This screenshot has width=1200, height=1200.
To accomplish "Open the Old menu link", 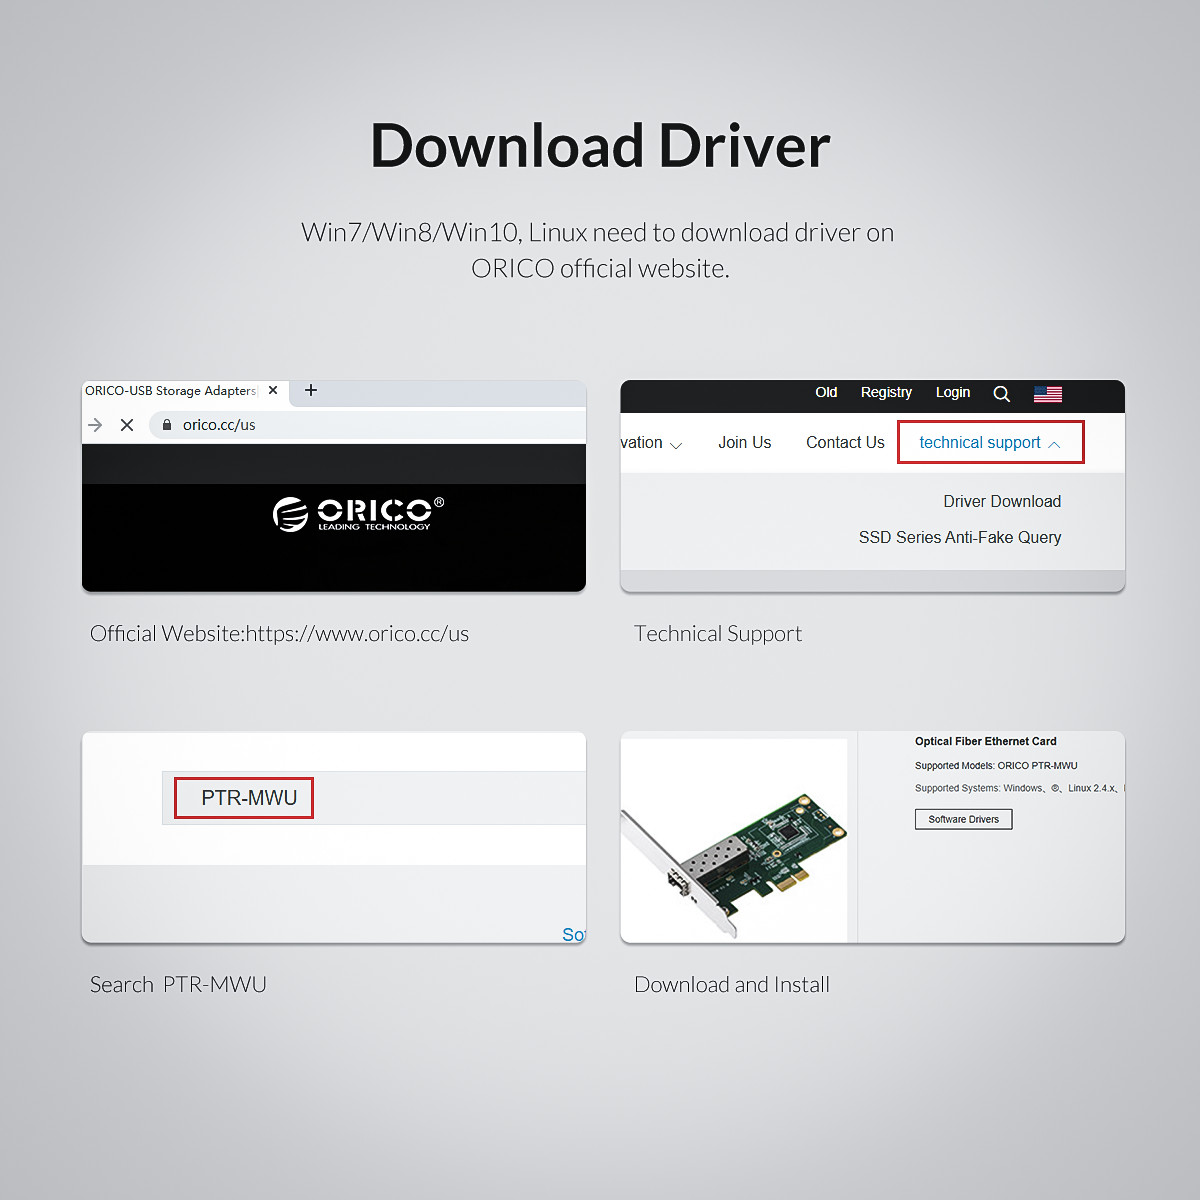I will pyautogui.click(x=826, y=392).
